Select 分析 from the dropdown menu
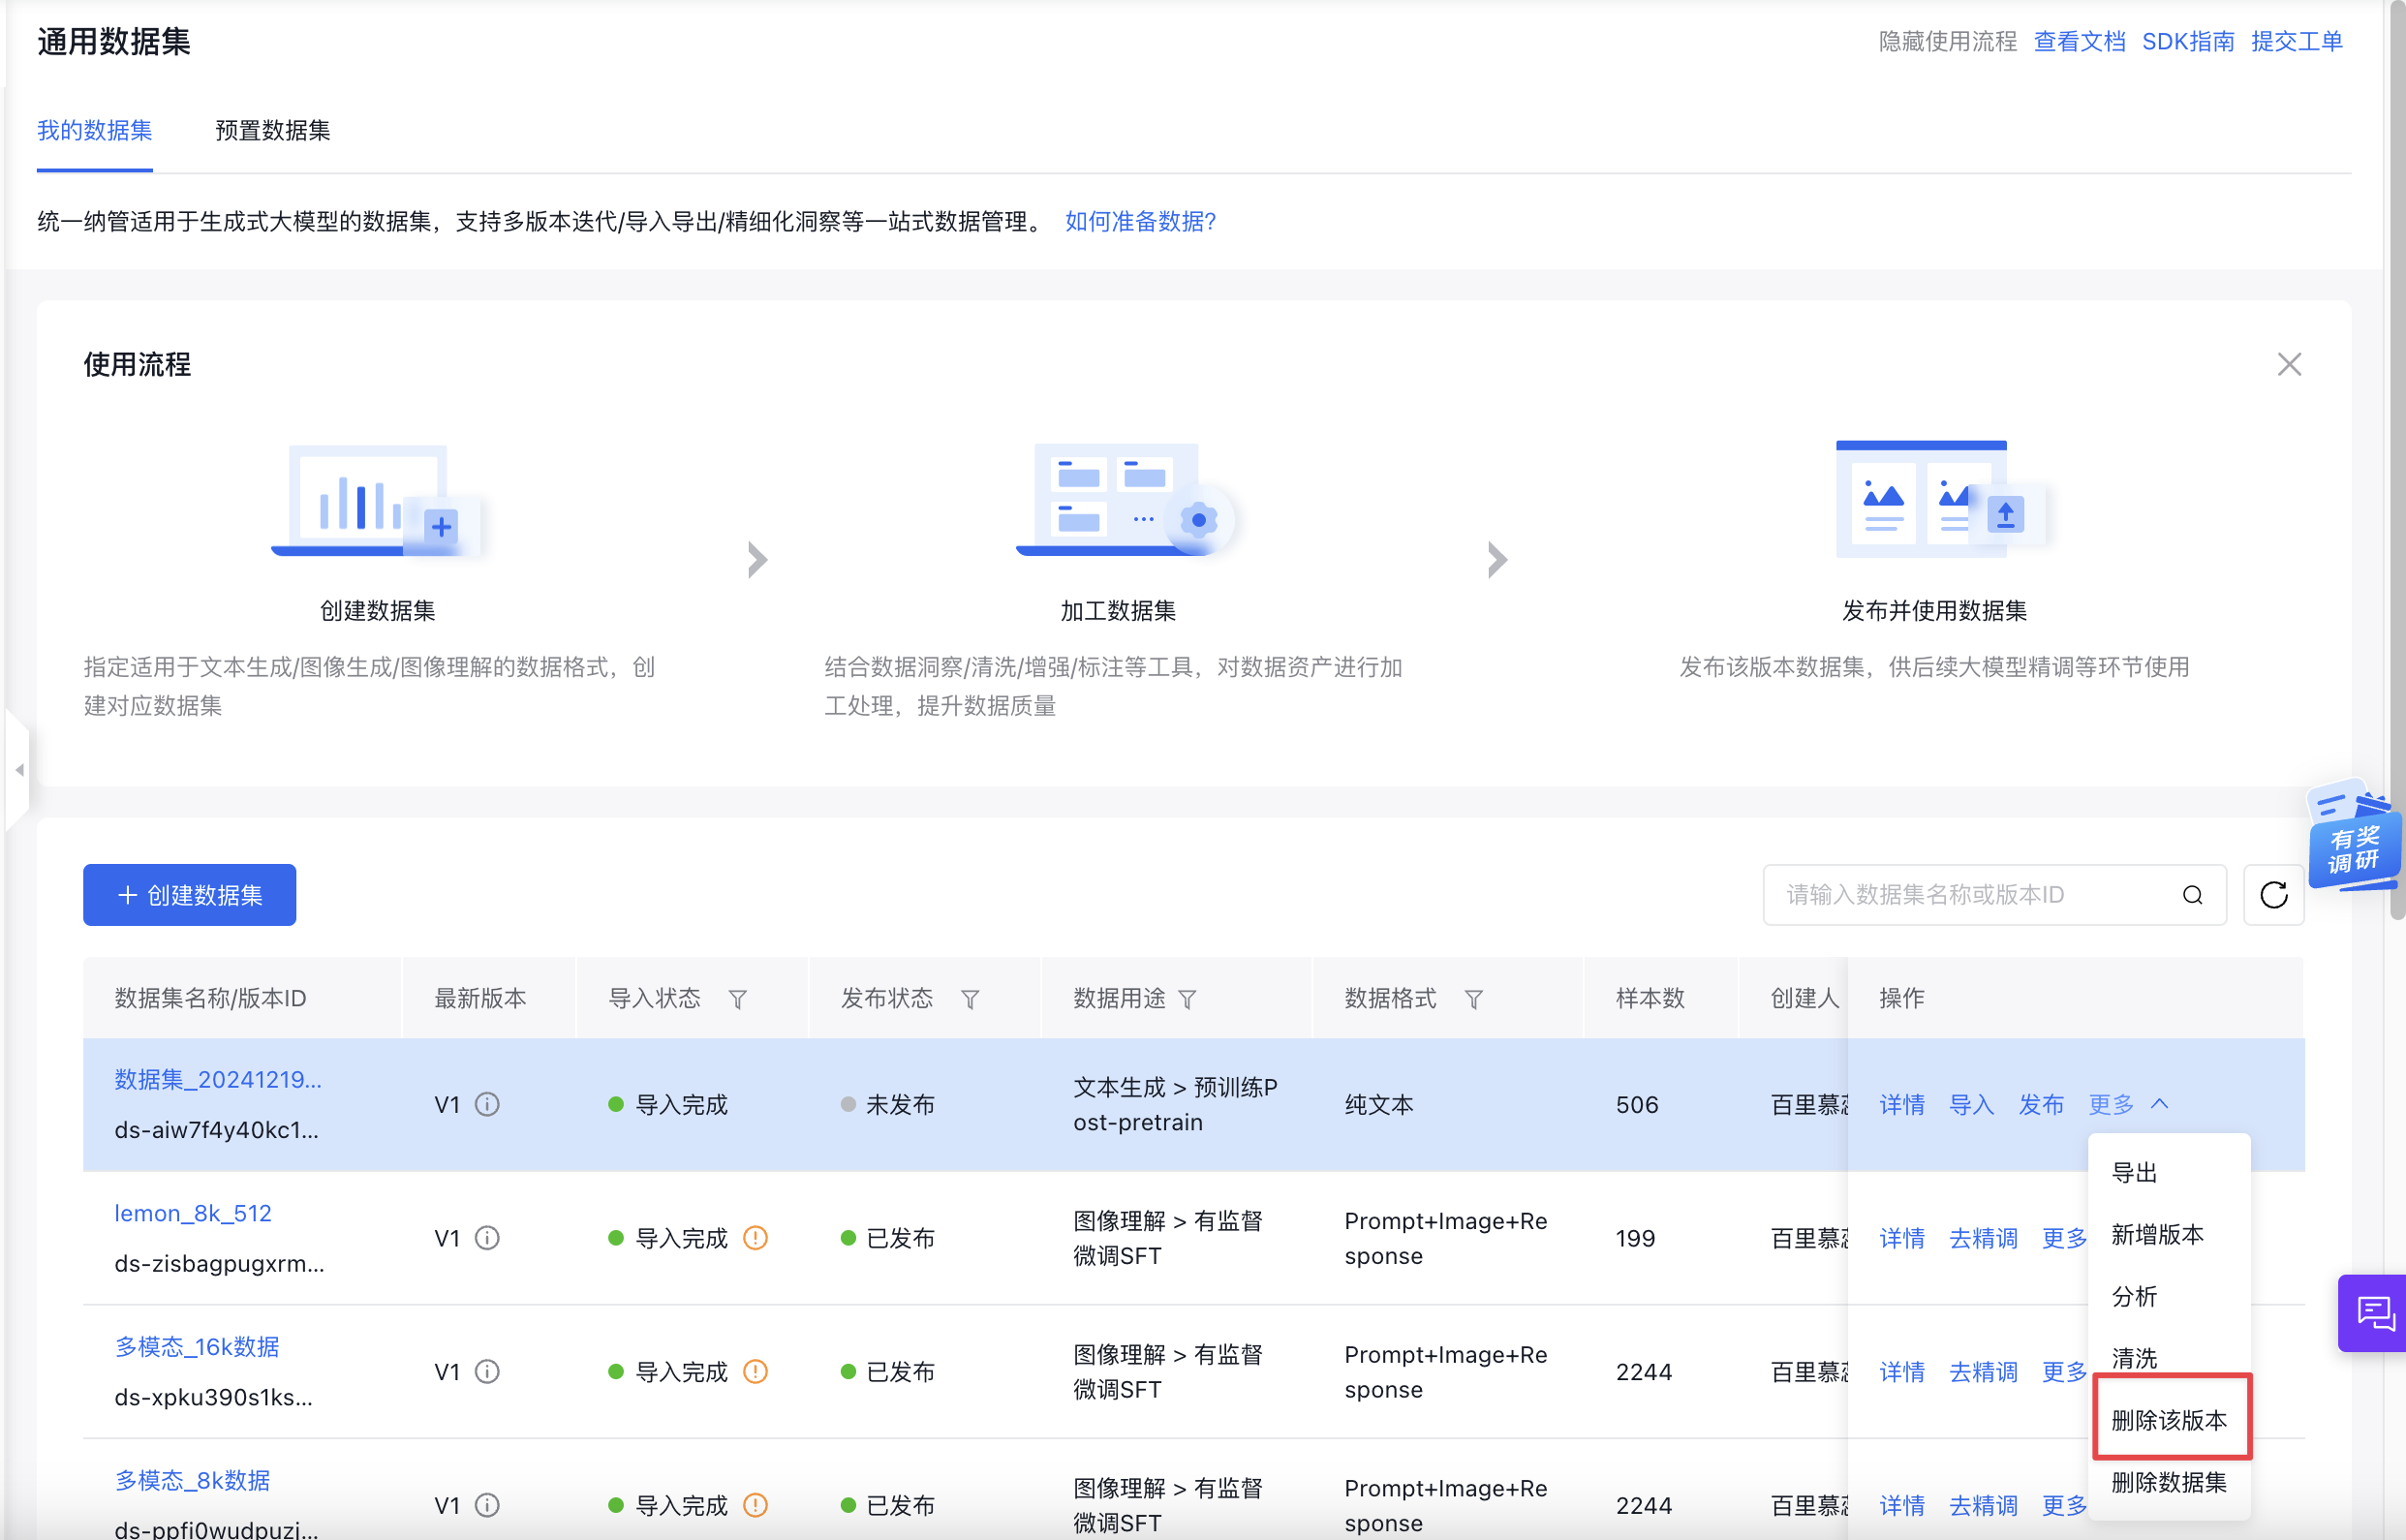Screen dimensions: 2406x1540 click(x=2168, y=1296)
